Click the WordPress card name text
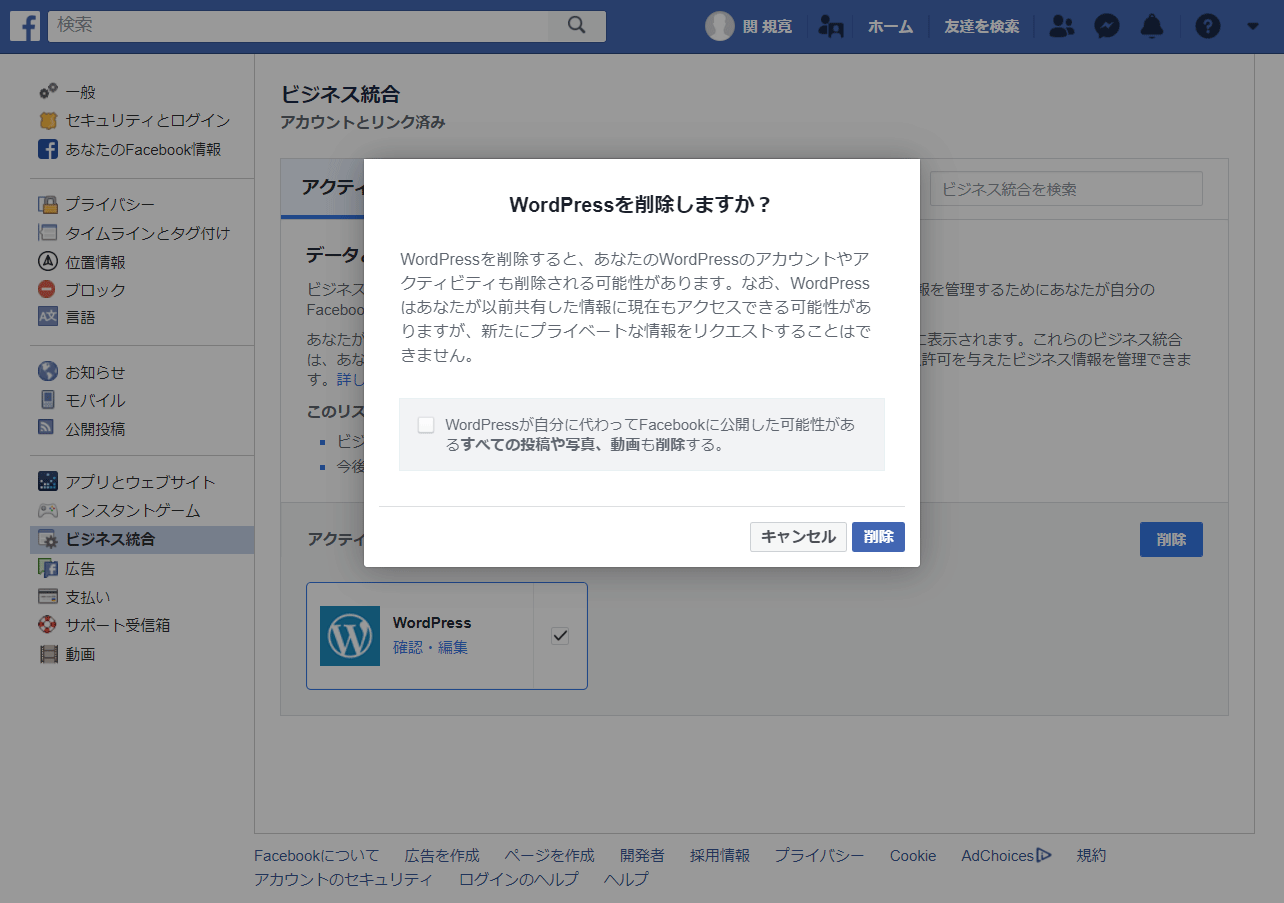 click(432, 623)
